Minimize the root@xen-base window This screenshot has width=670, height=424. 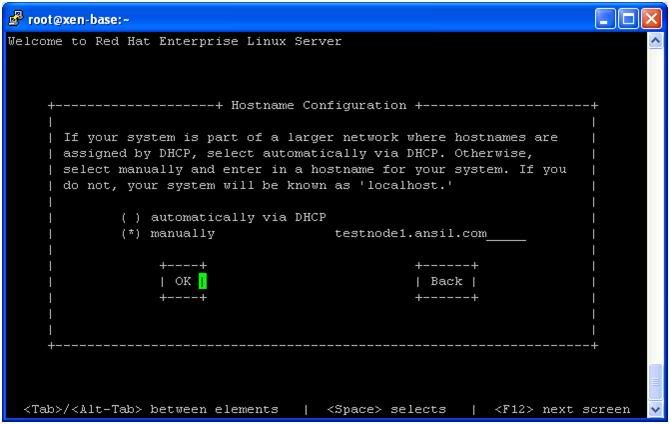click(x=604, y=19)
